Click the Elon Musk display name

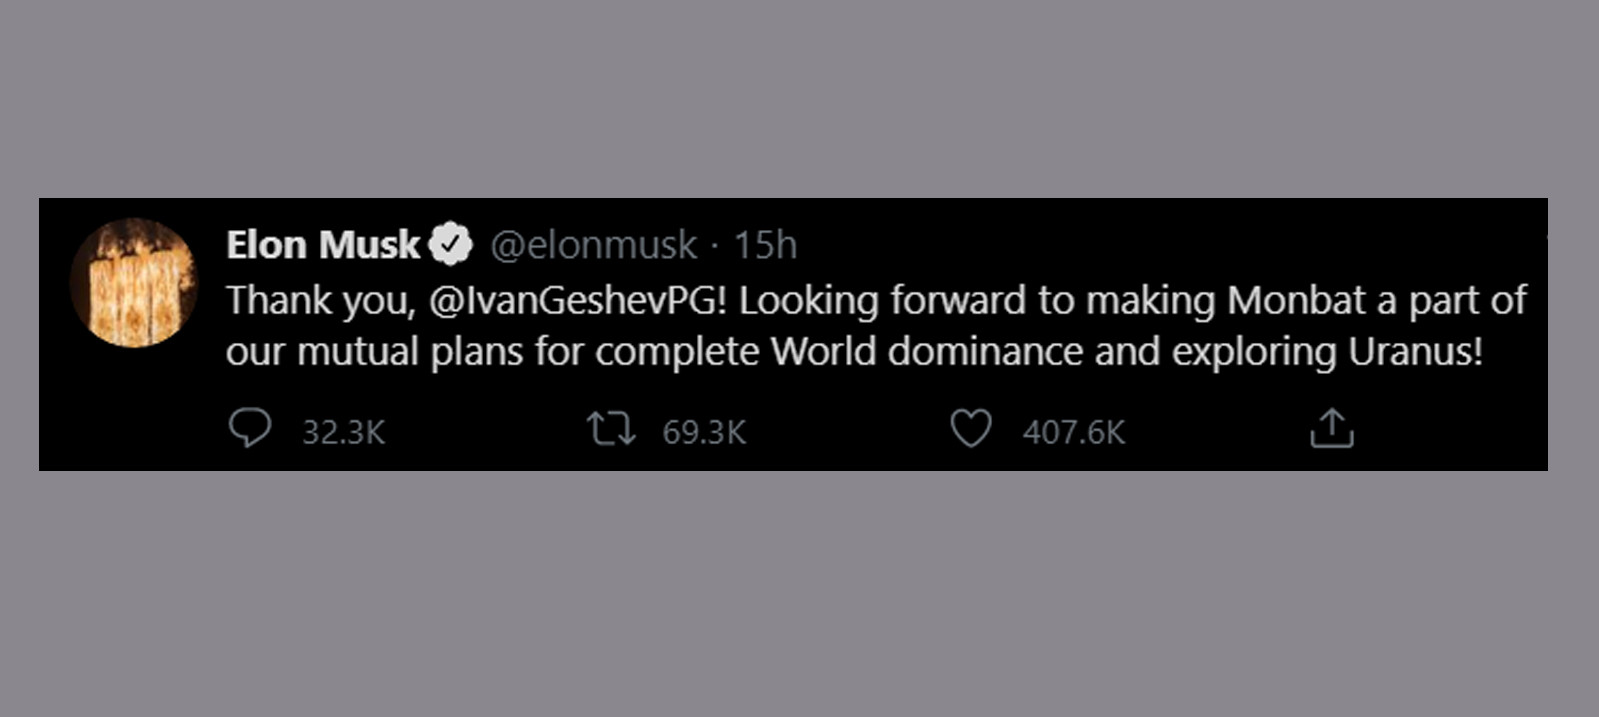(x=322, y=245)
